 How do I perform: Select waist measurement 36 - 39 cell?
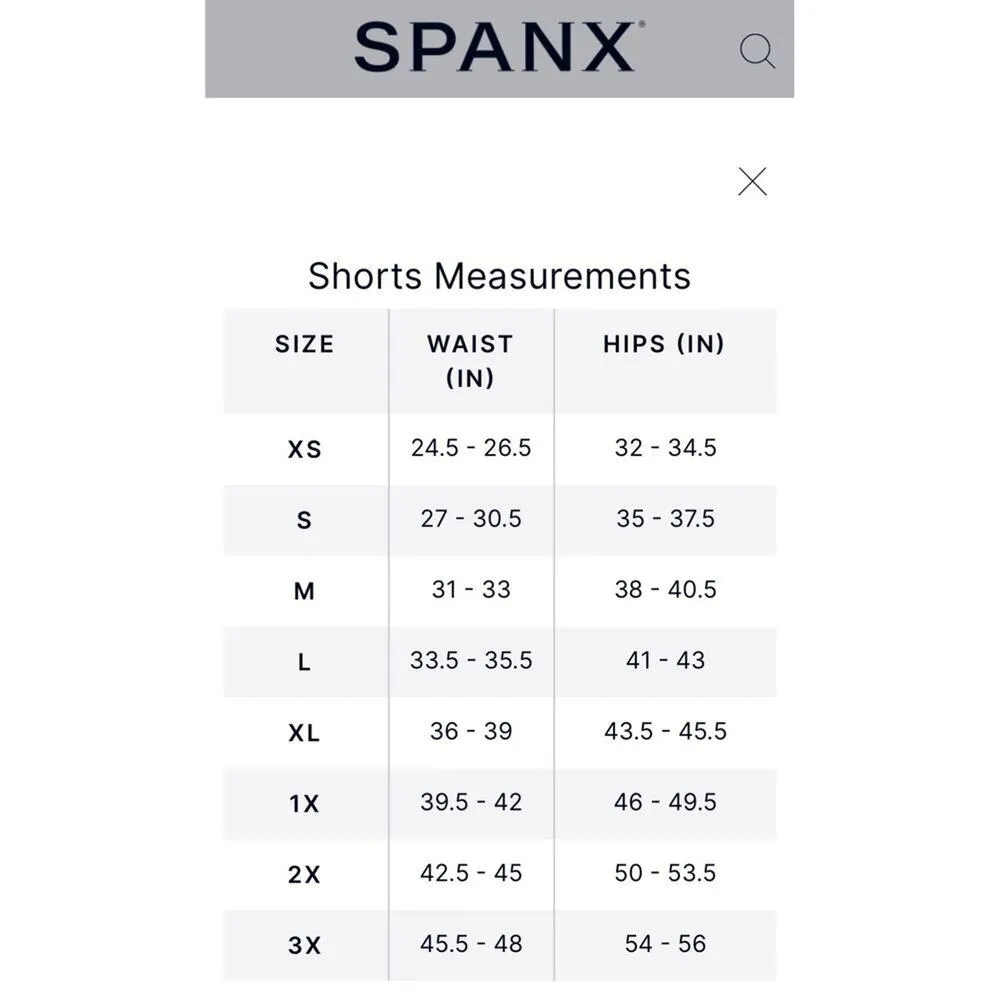pos(471,731)
